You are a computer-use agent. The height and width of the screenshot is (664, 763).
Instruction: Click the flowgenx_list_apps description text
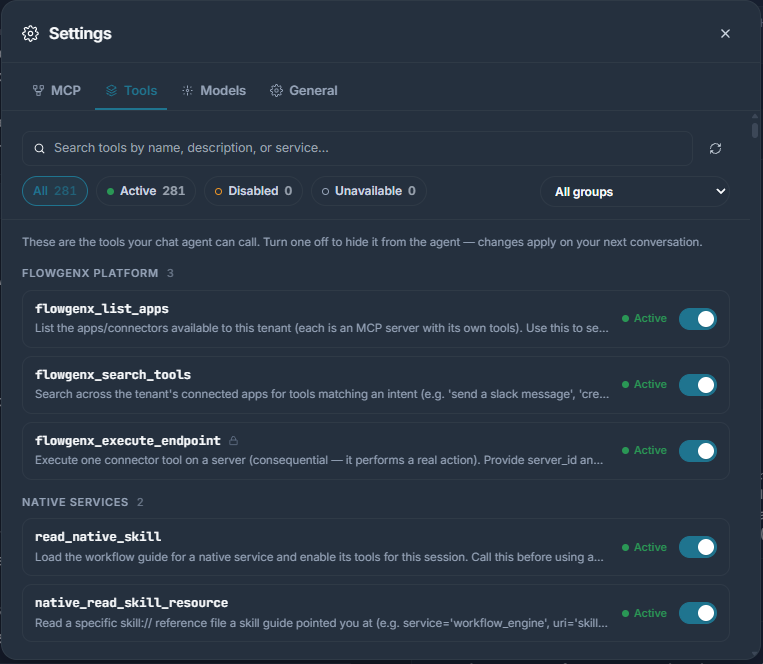pyautogui.click(x=322, y=328)
